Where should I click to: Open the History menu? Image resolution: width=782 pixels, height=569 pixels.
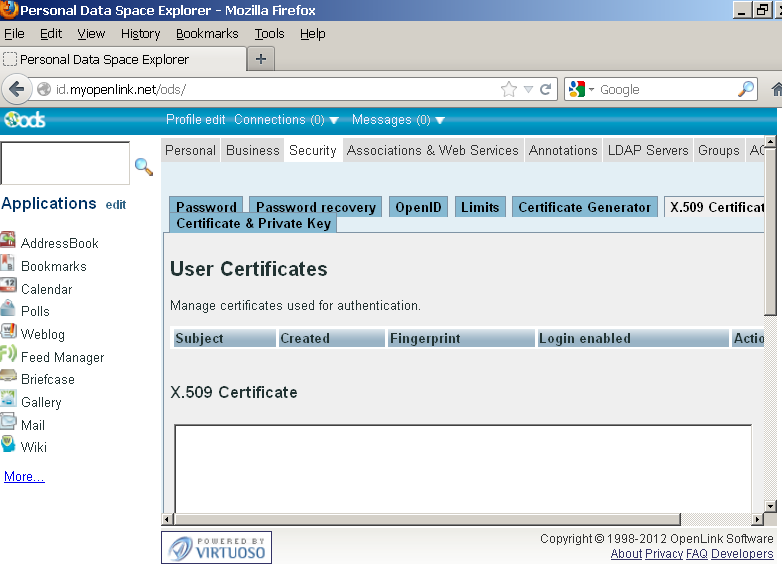tap(140, 33)
